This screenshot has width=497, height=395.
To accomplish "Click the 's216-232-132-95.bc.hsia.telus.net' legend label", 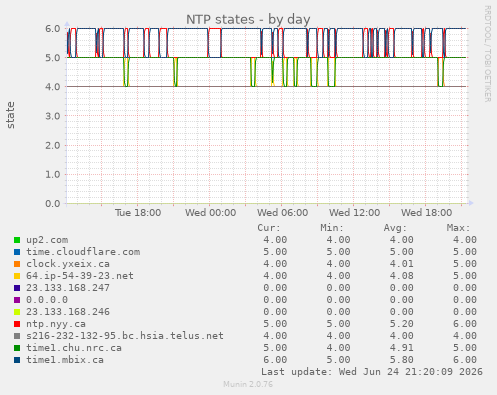I will [125, 336].
